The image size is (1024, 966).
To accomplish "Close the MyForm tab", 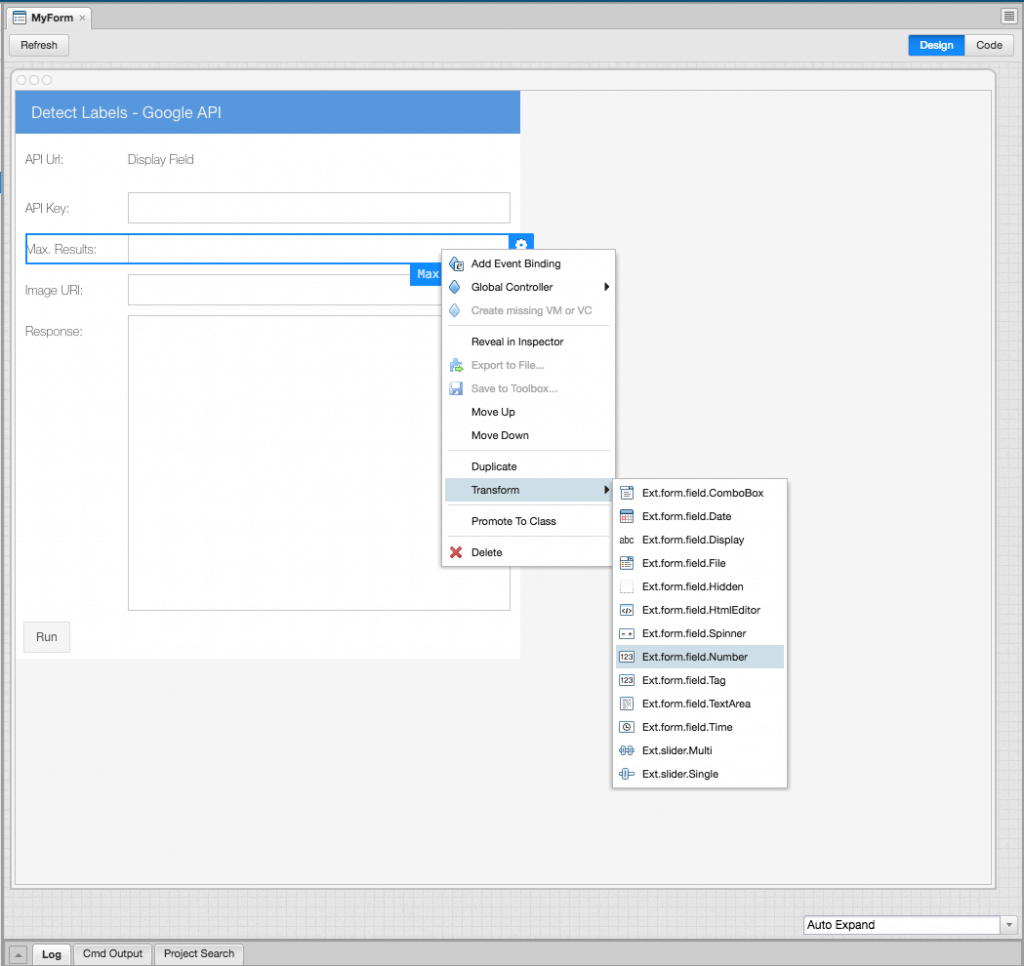I will coord(82,18).
